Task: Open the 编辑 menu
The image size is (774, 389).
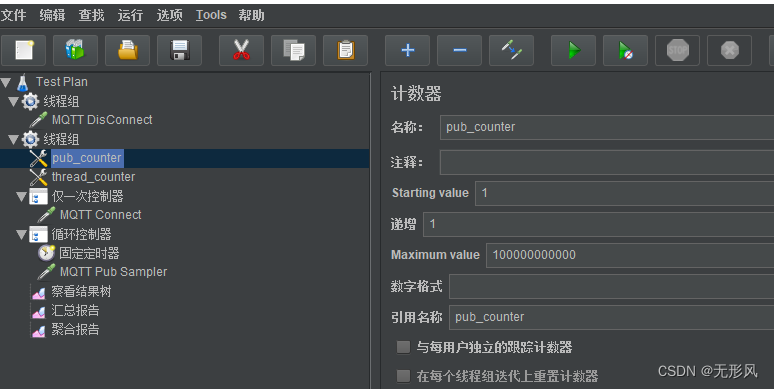Action: pyautogui.click(x=52, y=15)
